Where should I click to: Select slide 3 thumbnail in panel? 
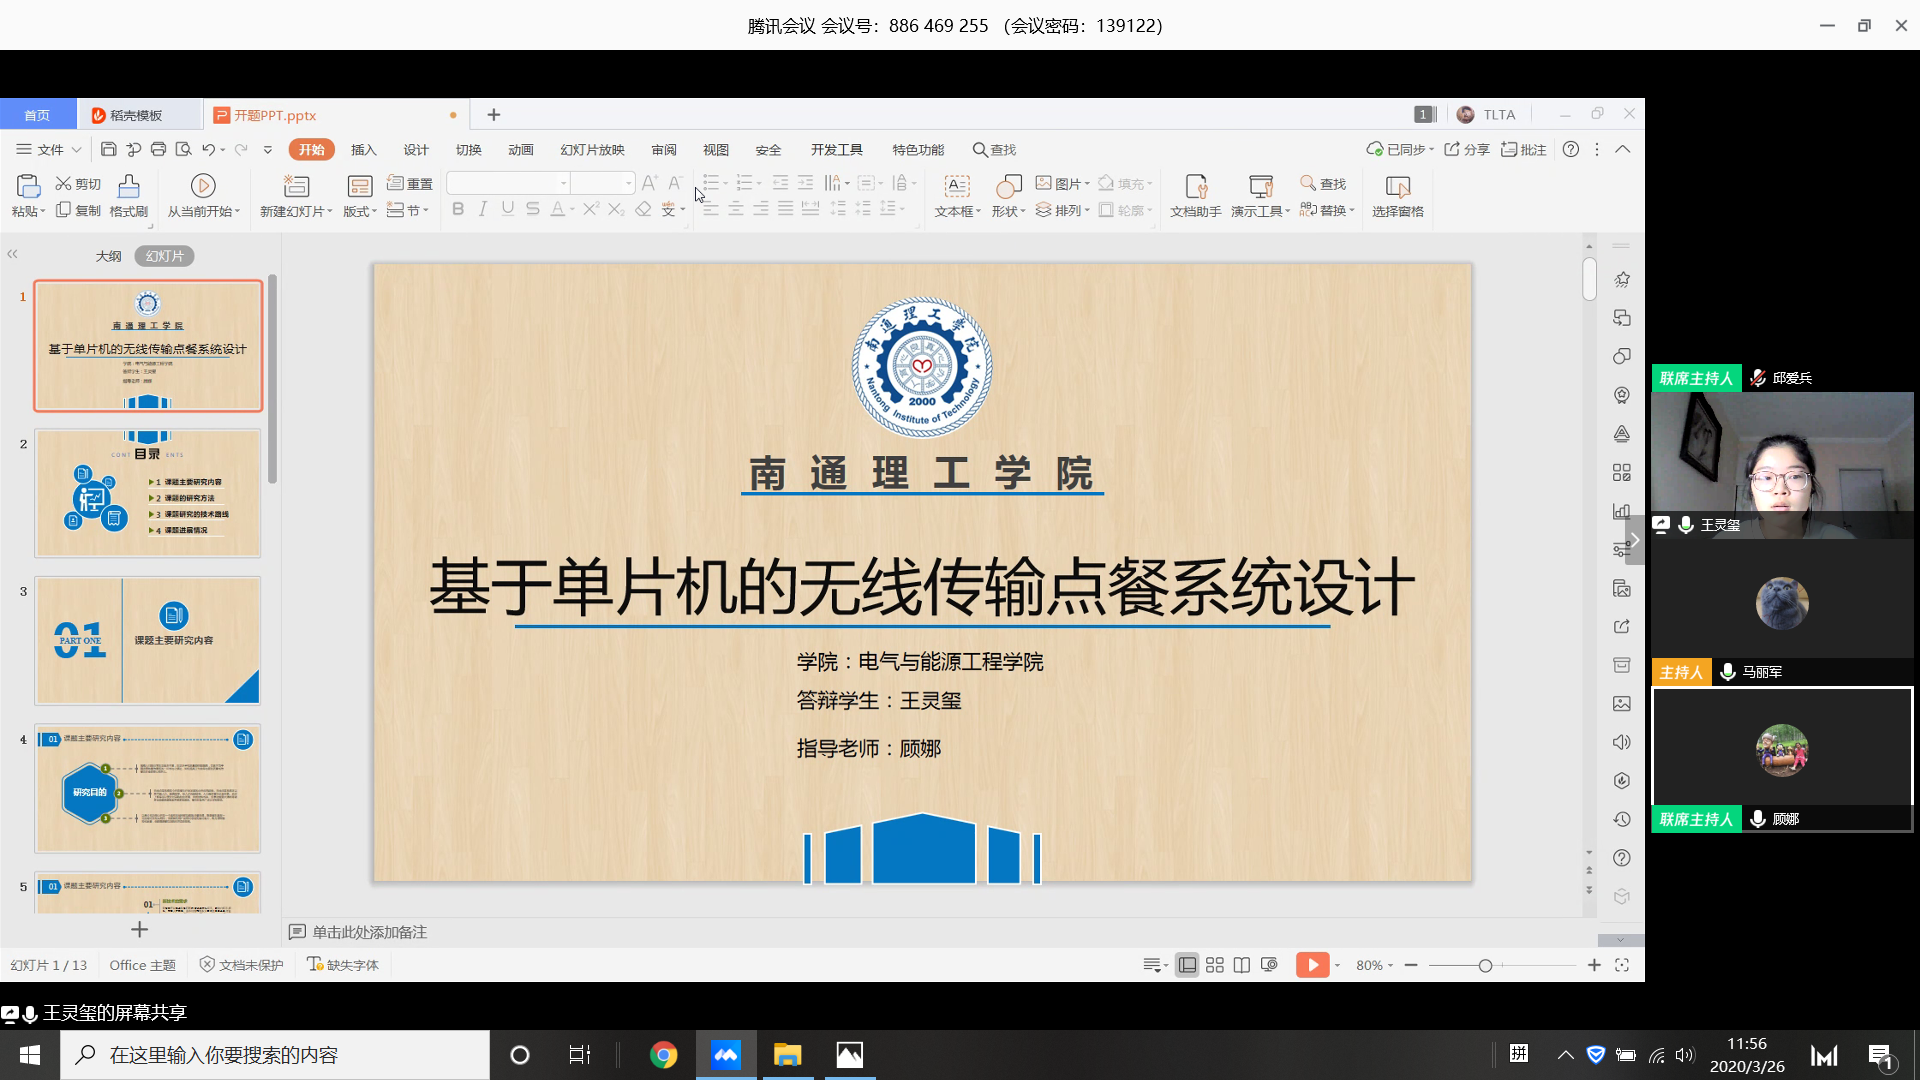(148, 641)
